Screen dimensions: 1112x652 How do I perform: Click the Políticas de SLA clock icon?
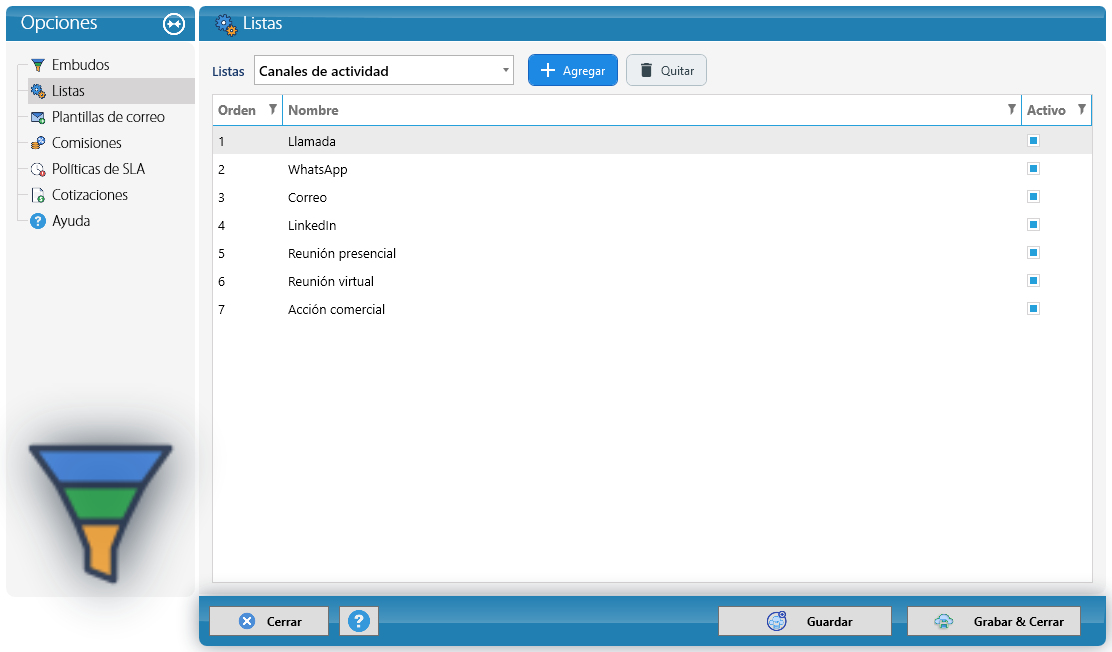[x=38, y=169]
